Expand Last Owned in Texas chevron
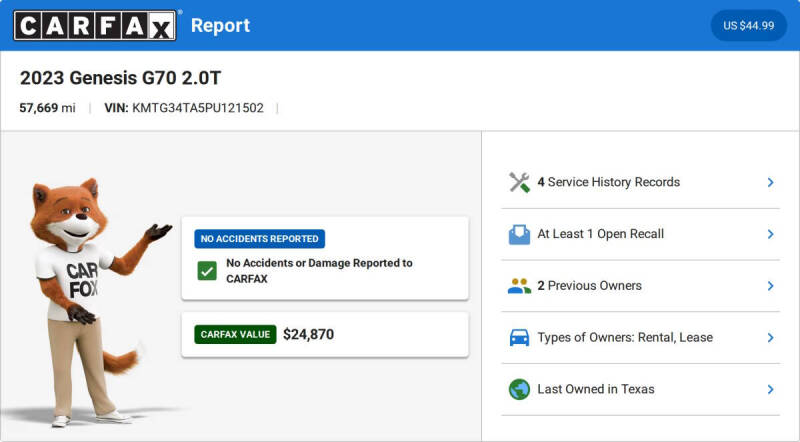This screenshot has width=800, height=442. coord(770,389)
